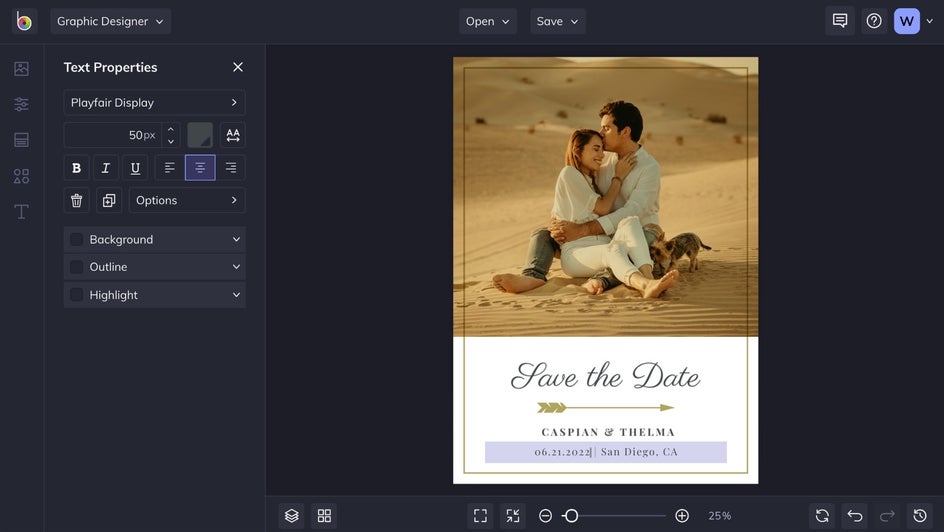
Task: Click the Bold formatting icon
Action: coord(76,168)
